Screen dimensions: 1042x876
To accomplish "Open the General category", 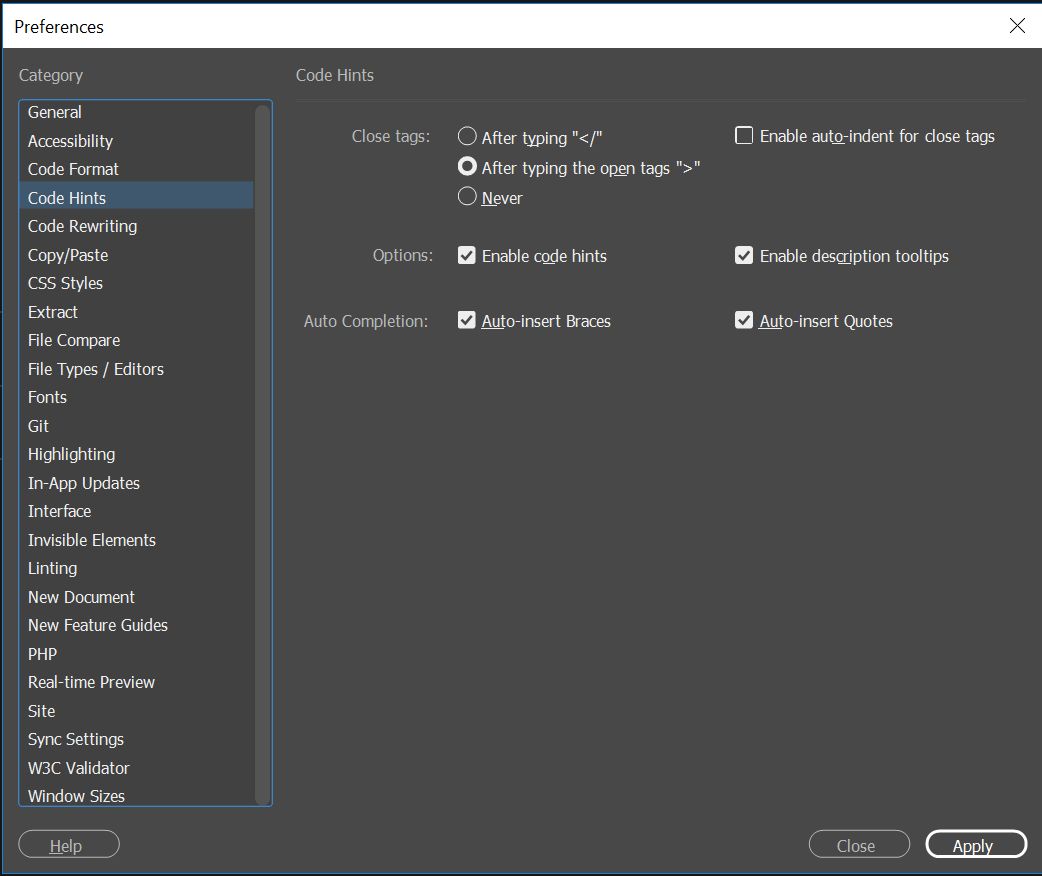I will coord(55,112).
